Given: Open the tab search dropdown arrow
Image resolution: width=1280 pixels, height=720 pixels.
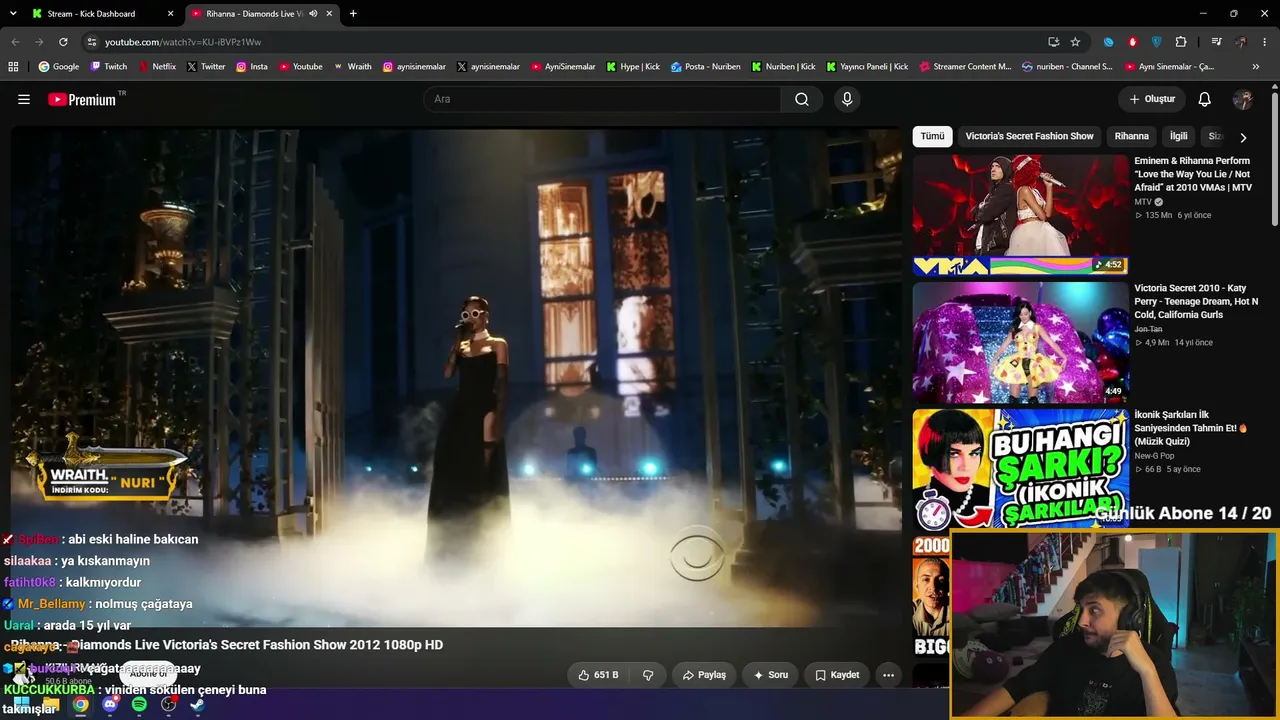Looking at the screenshot, I should click(x=13, y=14).
